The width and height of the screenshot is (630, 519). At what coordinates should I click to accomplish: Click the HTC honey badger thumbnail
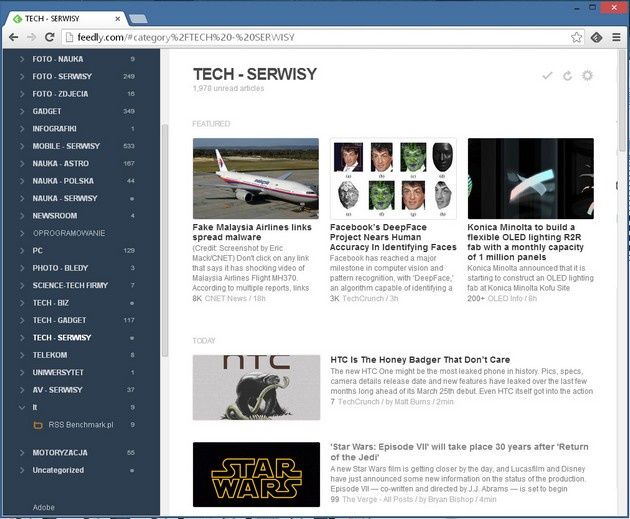click(x=256, y=388)
